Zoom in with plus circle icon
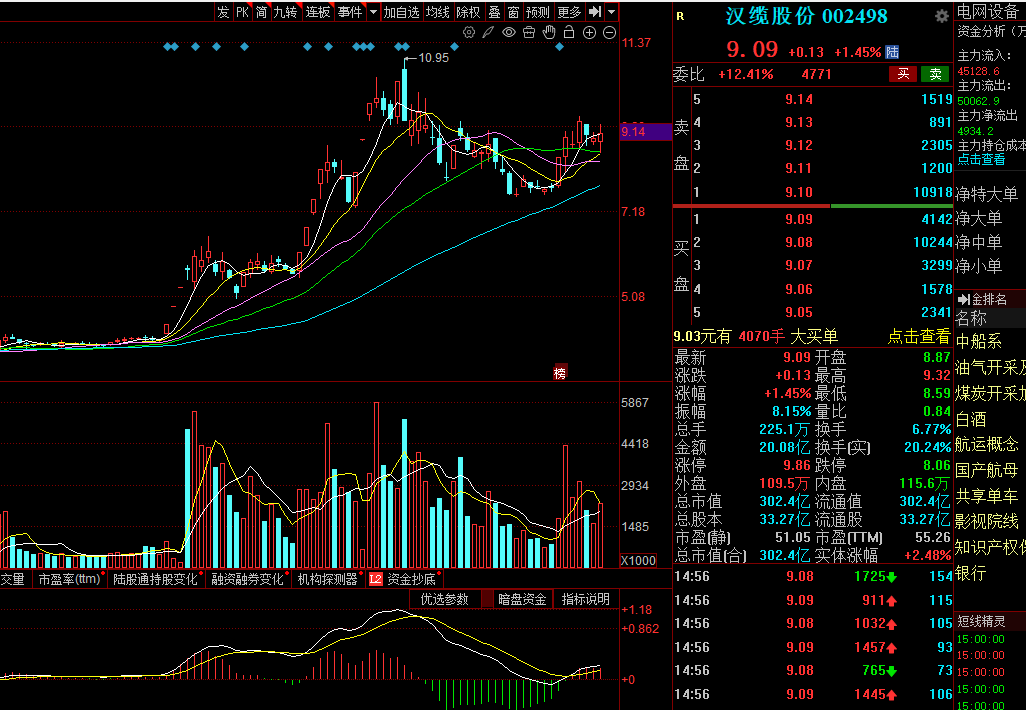The width and height of the screenshot is (1026, 710). click(590, 32)
